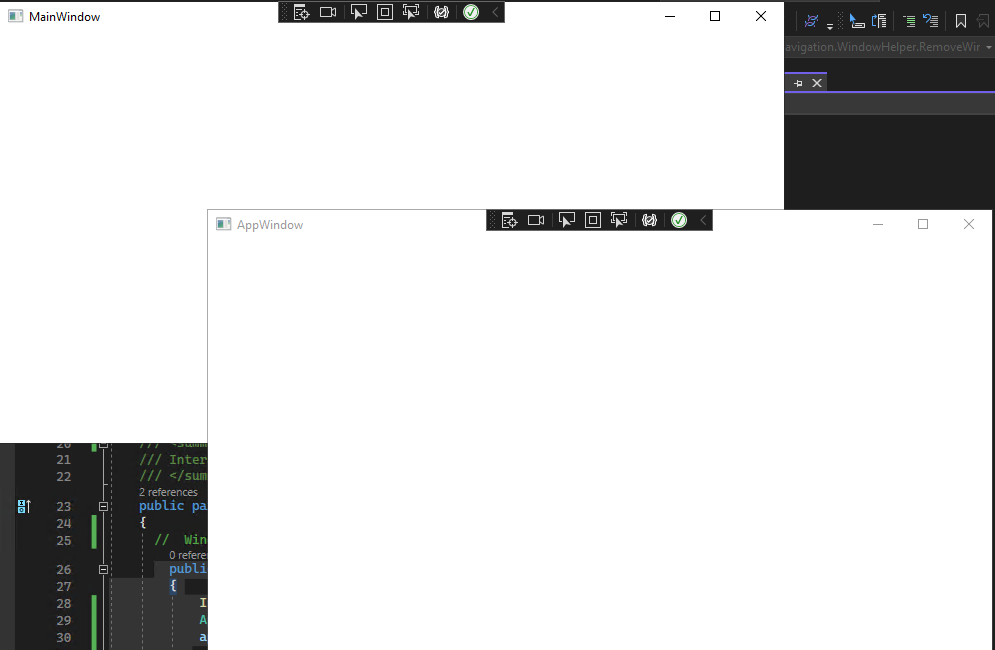Open binding failures from AppWindow toolbar
The height and width of the screenshot is (650, 995).
649,220
